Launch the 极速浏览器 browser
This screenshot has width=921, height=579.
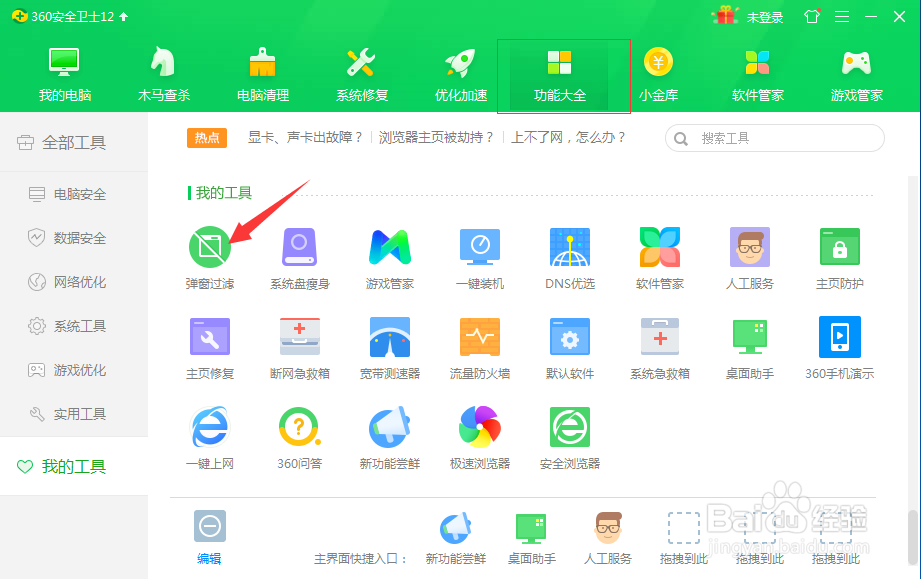[480, 437]
